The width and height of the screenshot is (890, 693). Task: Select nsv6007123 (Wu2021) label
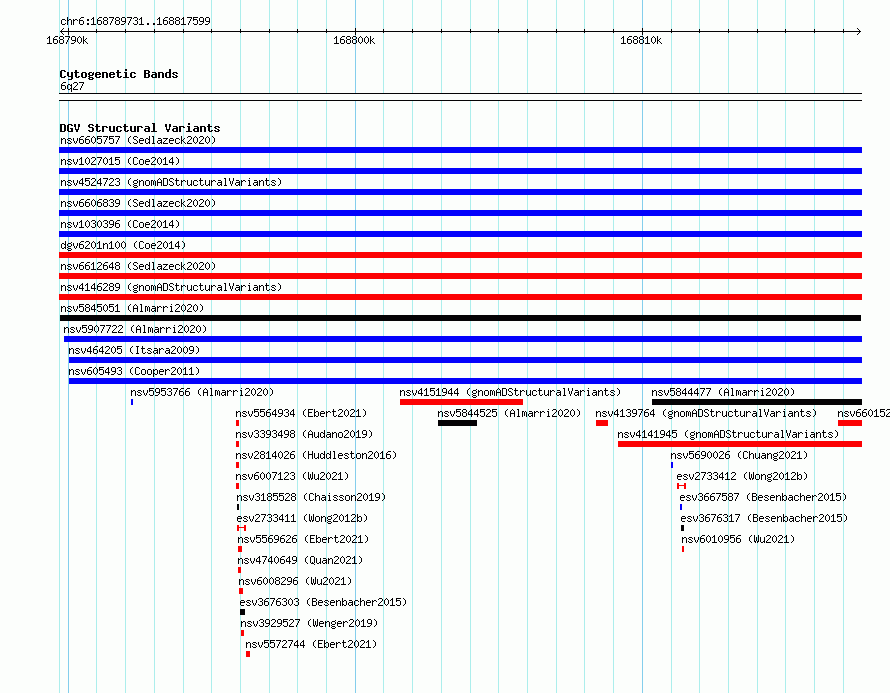click(x=292, y=476)
